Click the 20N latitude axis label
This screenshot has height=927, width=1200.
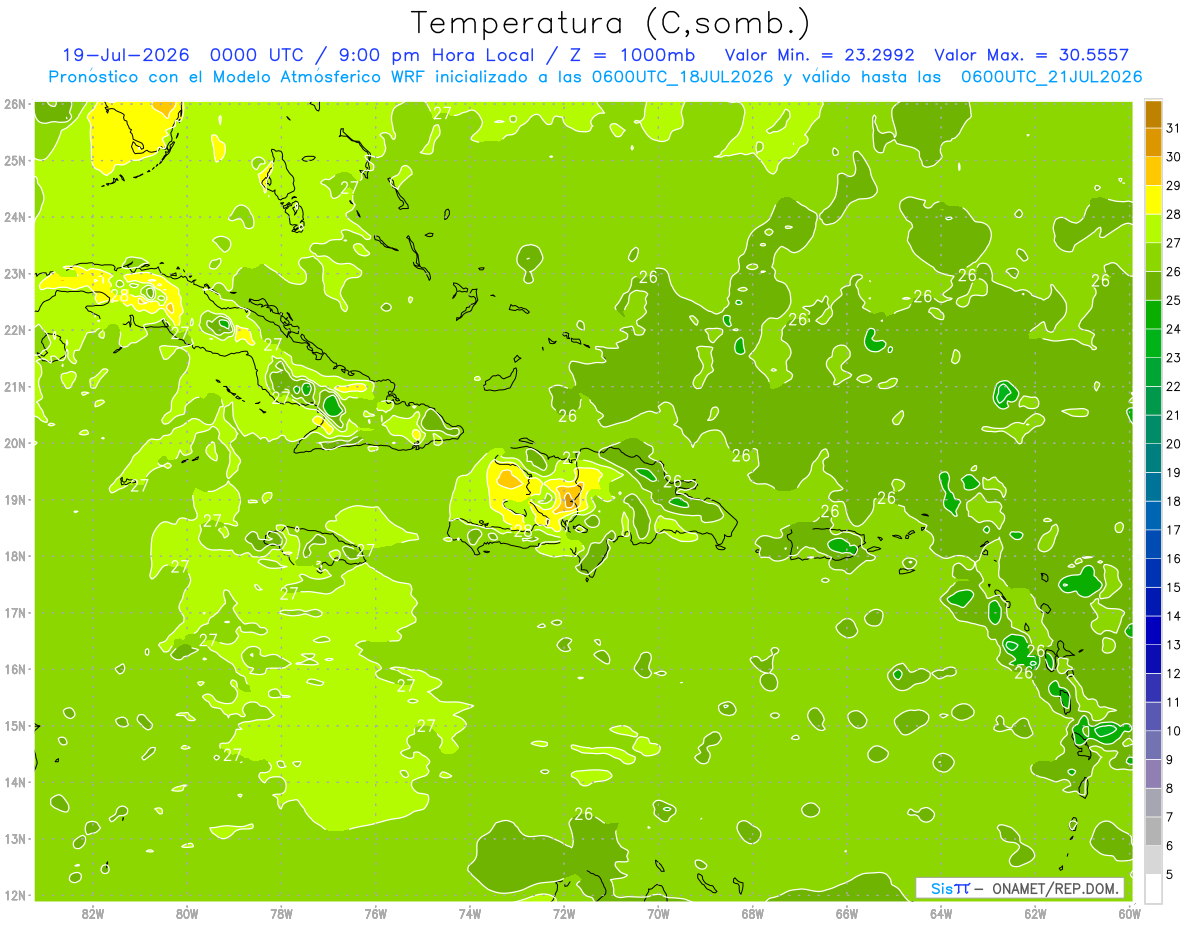(14, 443)
